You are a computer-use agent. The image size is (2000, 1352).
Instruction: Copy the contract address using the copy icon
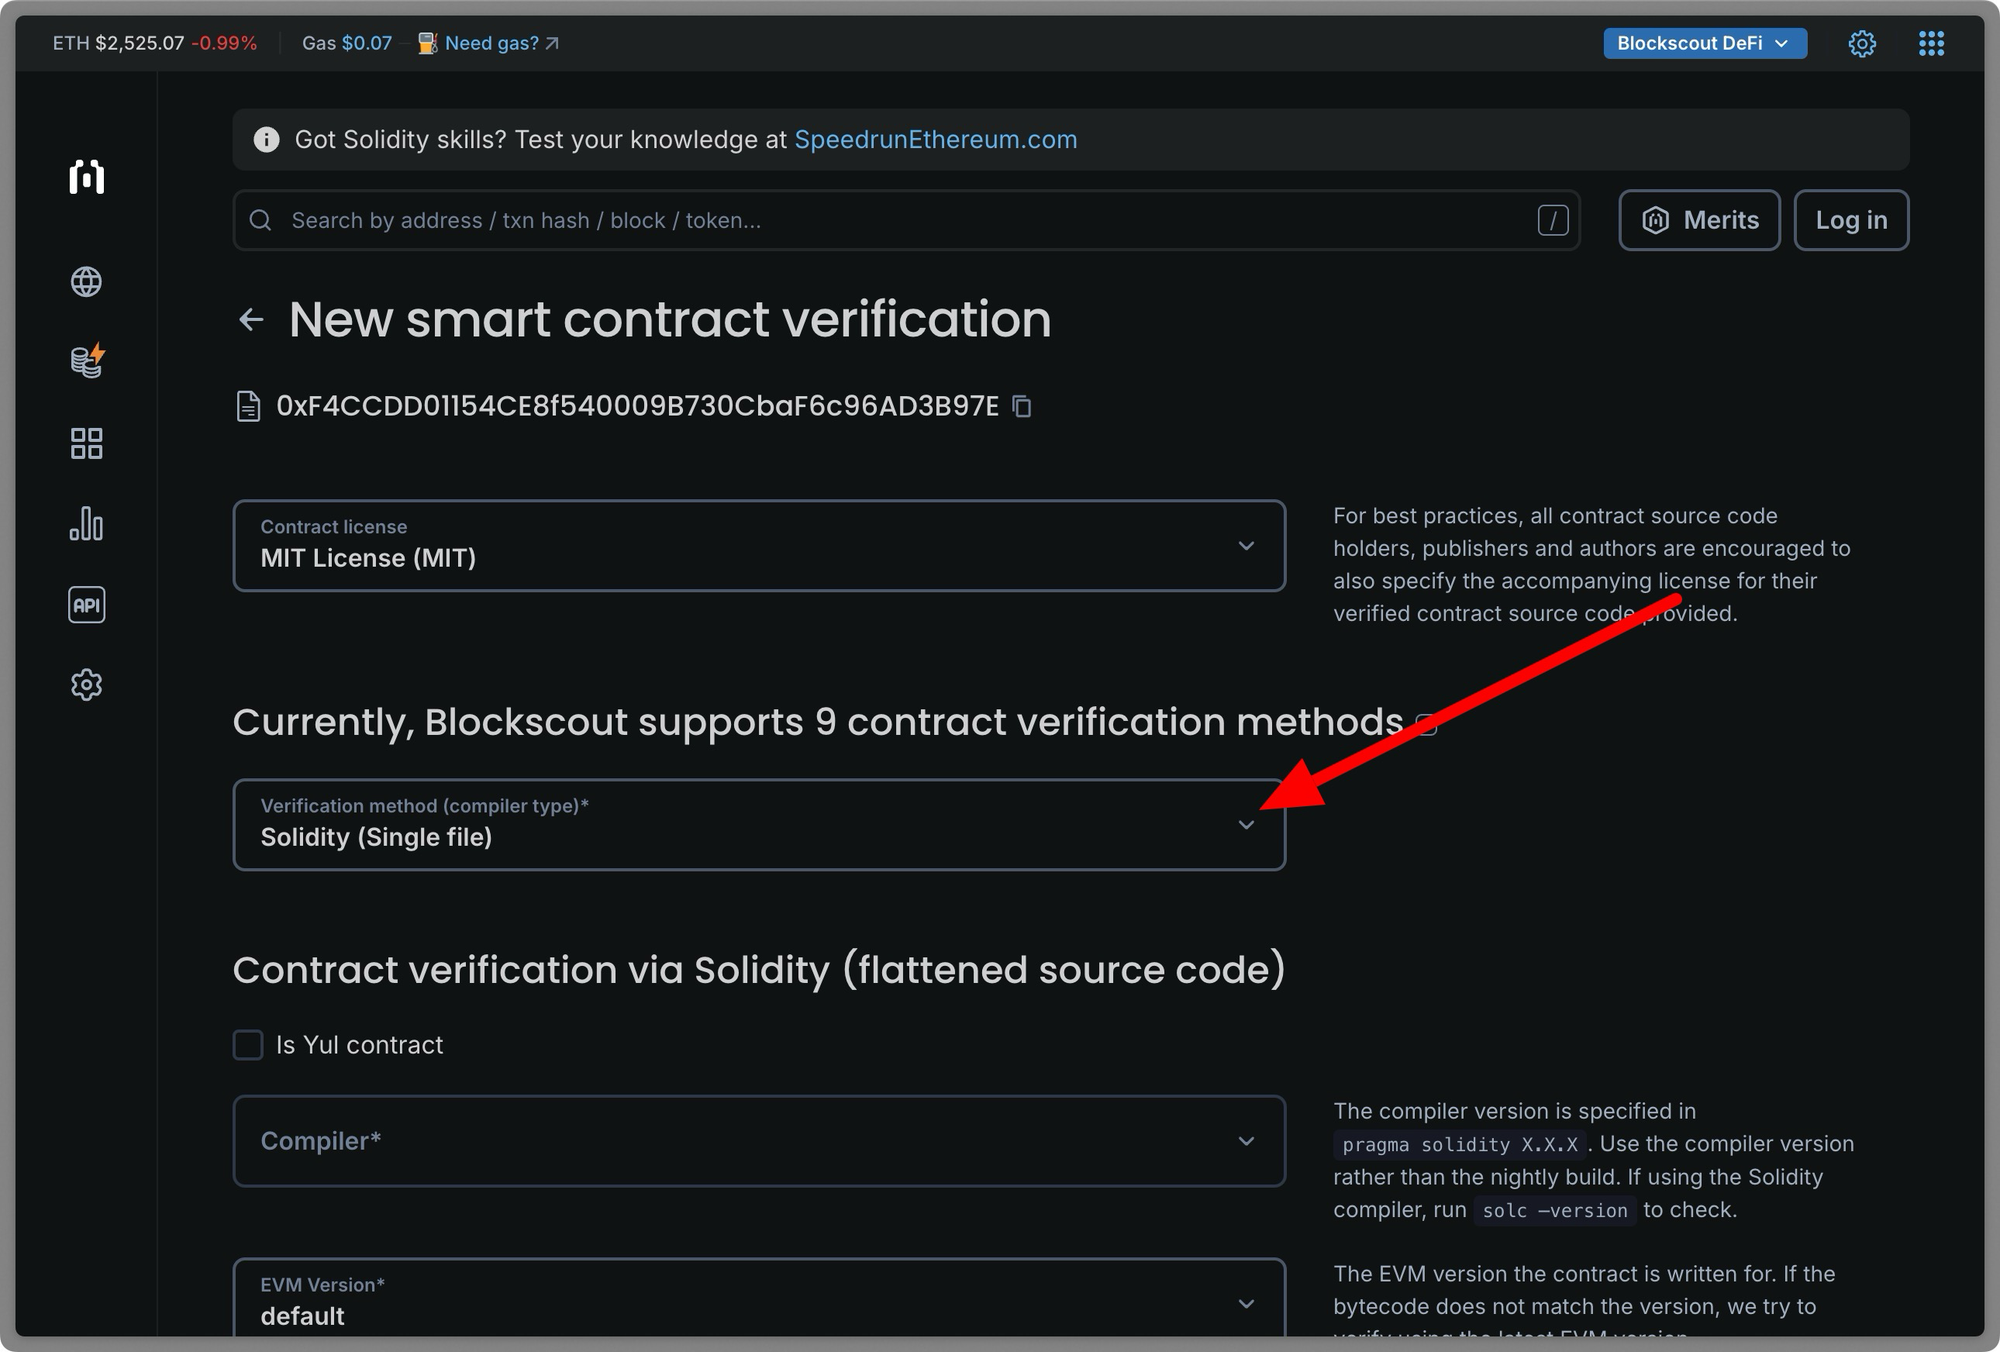coord(1022,406)
